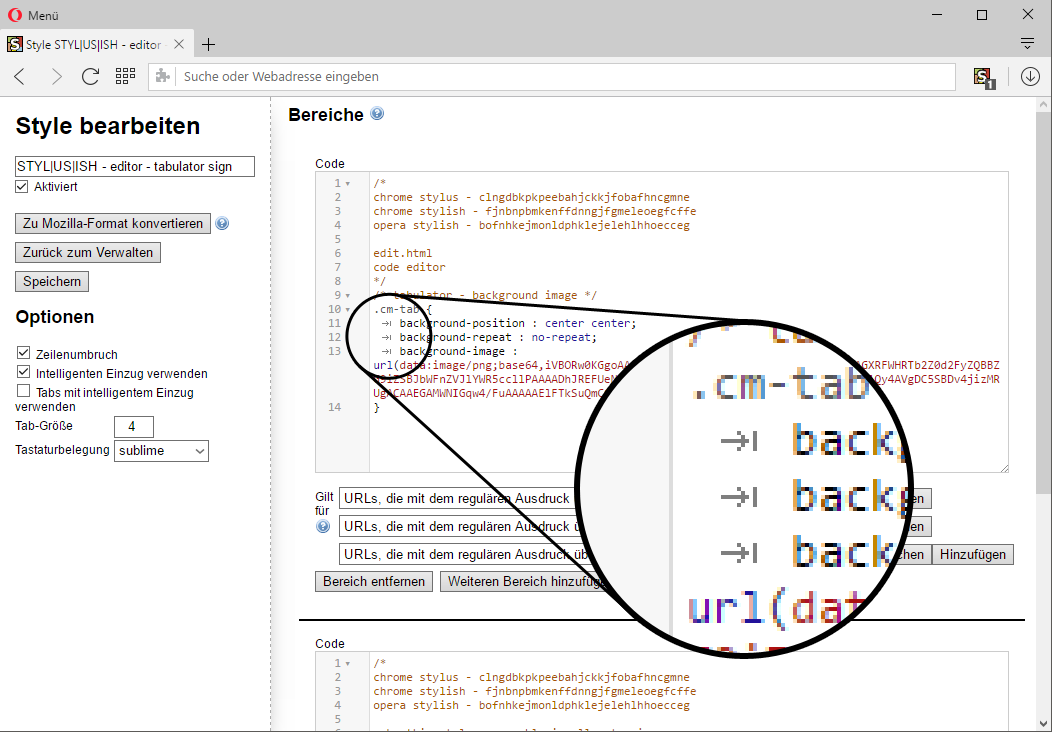The image size is (1052, 732).
Task: Click Zurück zum Verwalten button
Action: (88, 253)
